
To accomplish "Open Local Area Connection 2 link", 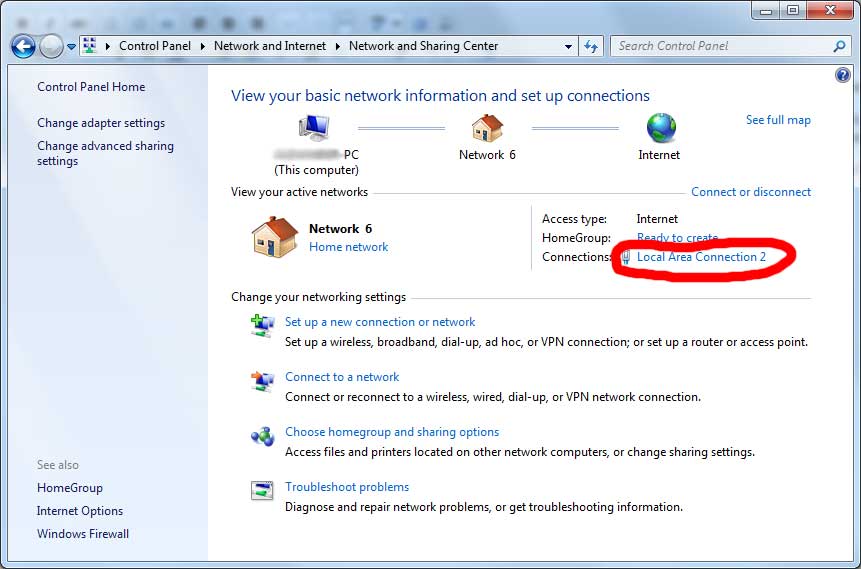I will (701, 256).
